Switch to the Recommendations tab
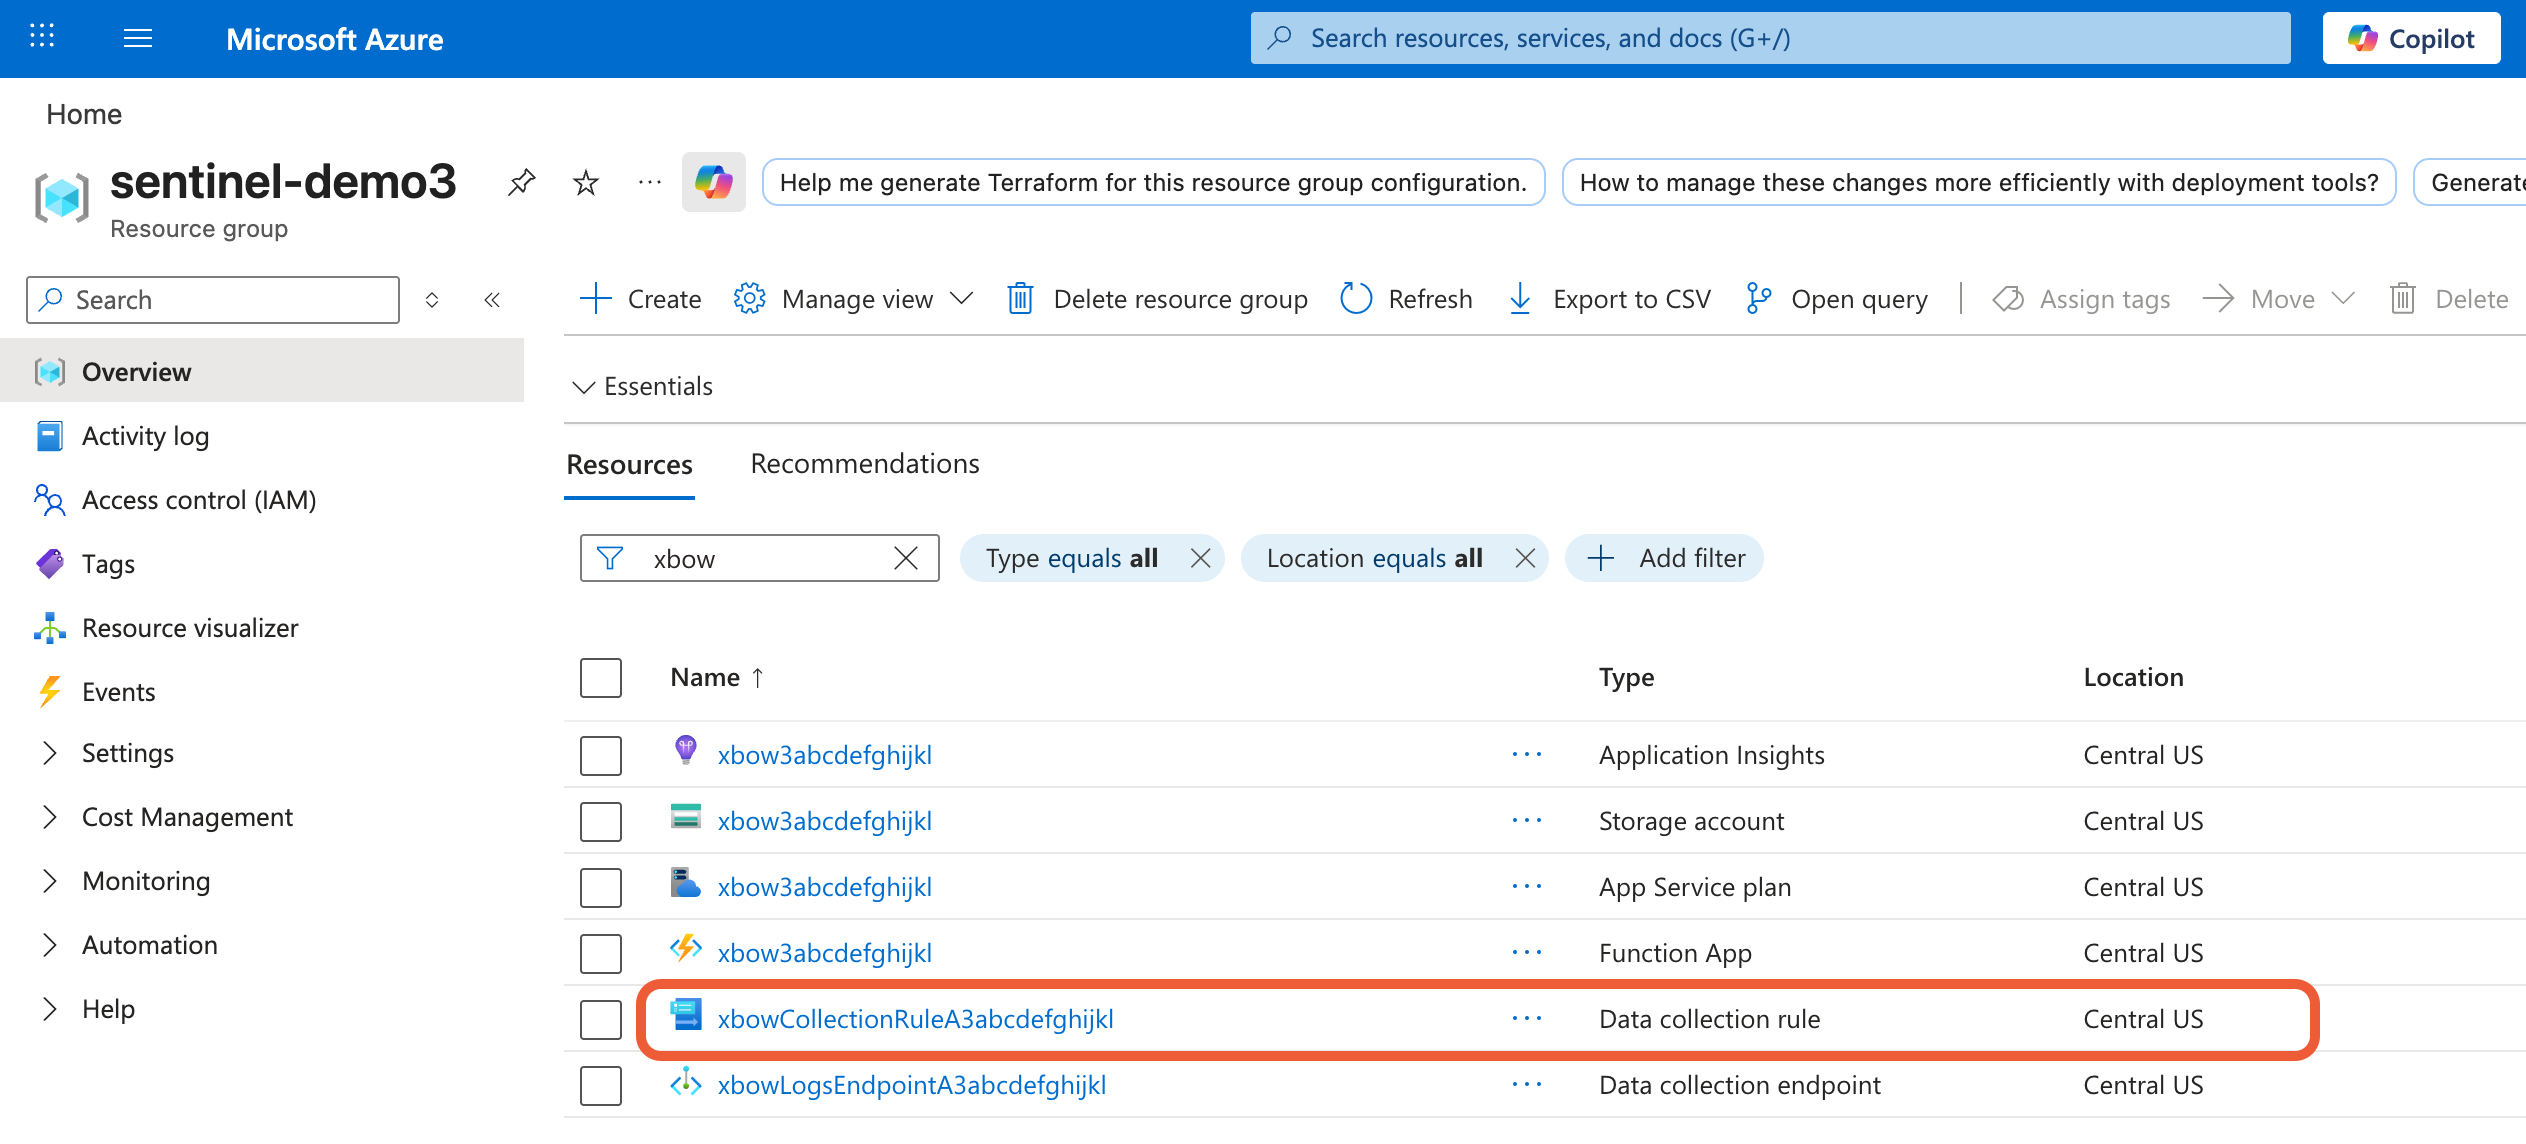The width and height of the screenshot is (2526, 1144). pyautogui.click(x=864, y=463)
